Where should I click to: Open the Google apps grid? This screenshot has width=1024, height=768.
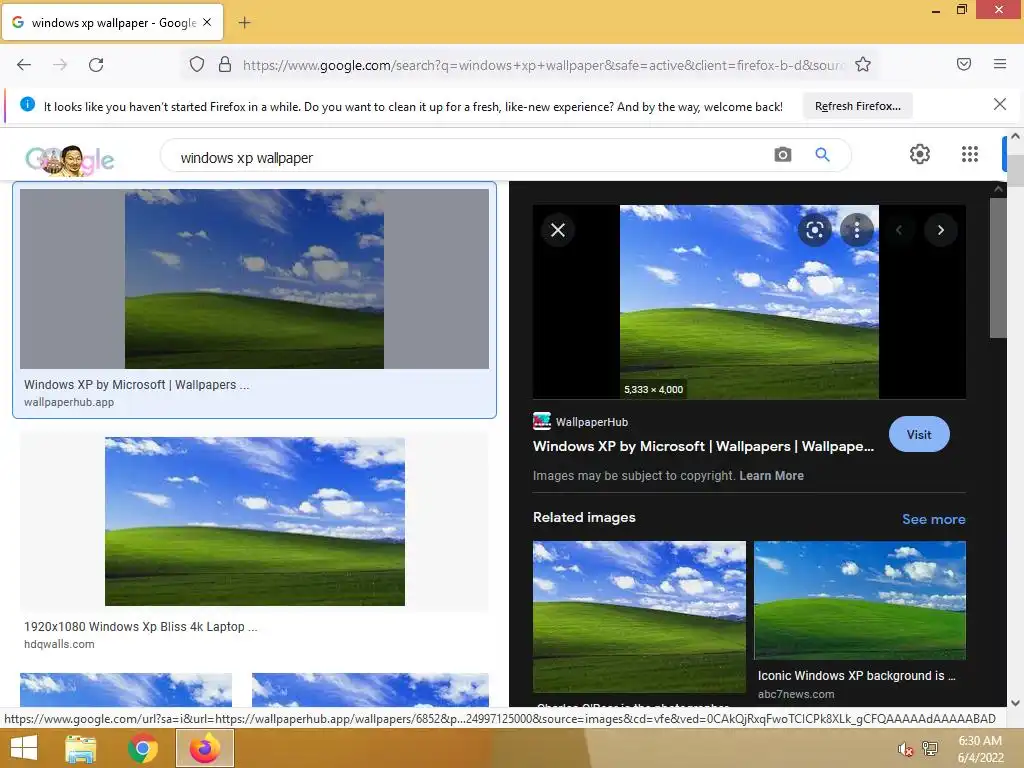click(x=970, y=154)
